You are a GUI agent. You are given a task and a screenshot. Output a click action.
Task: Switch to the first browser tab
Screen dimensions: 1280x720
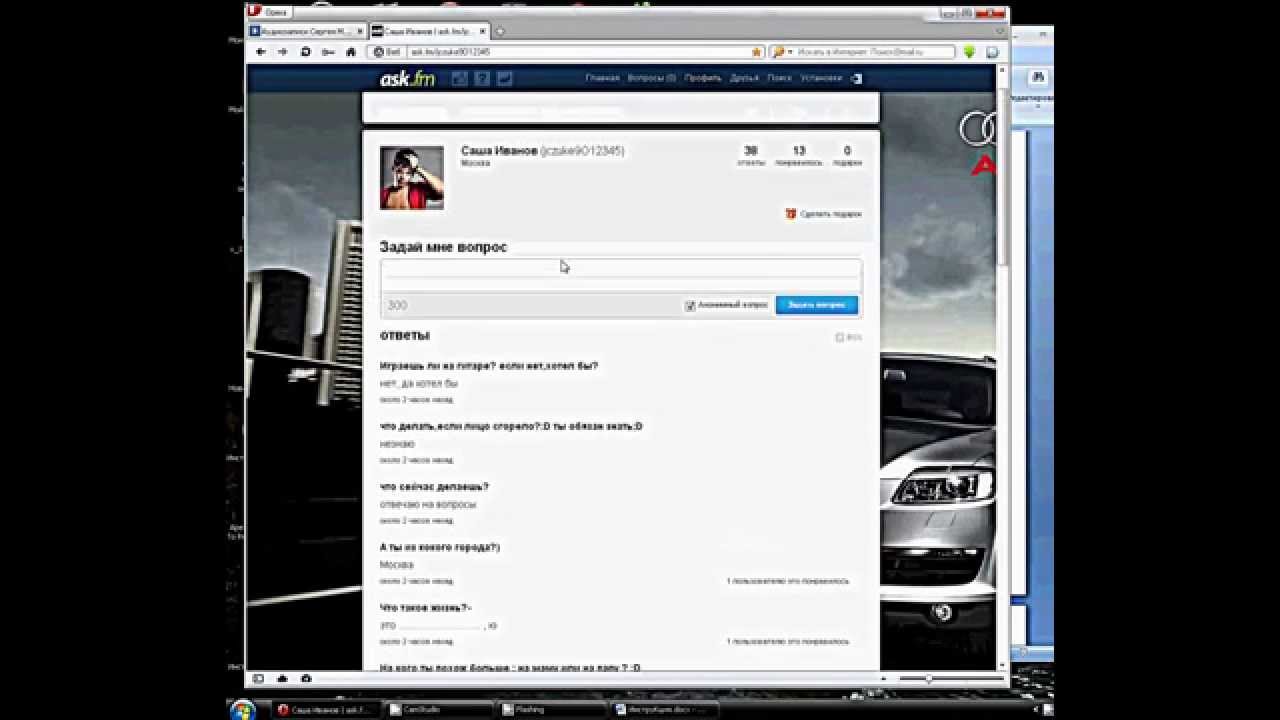tap(306, 32)
